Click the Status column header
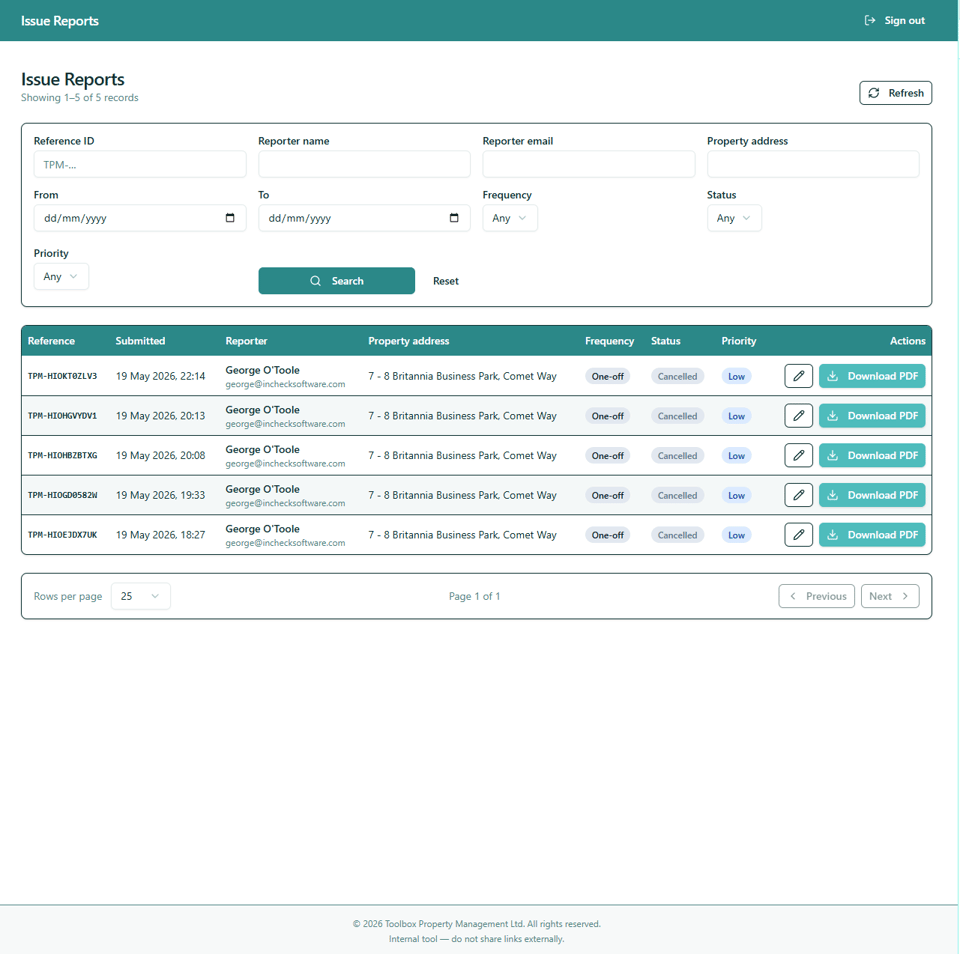960x954 pixels. click(666, 341)
